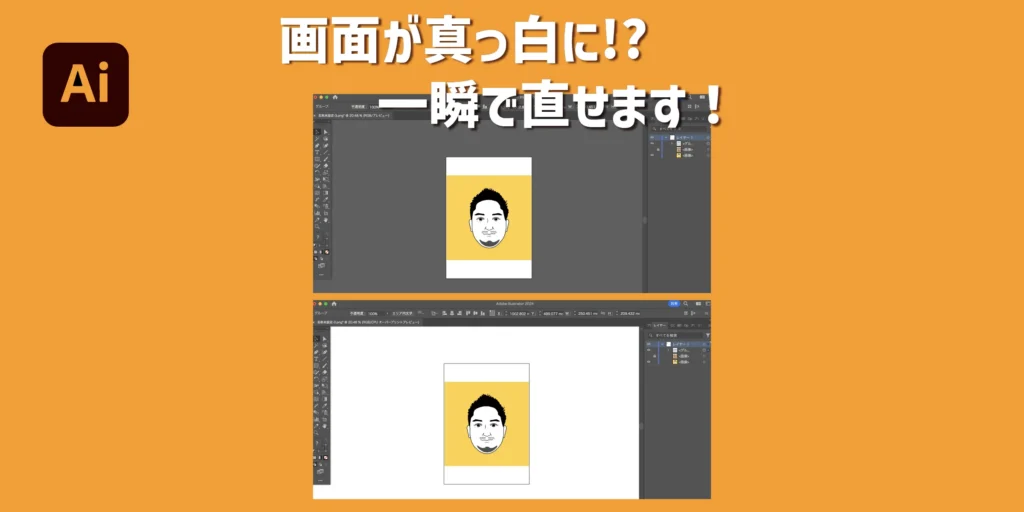Select the Pen tool in lower window
Screen dimensions: 1024x512
pyautogui.click(x=317, y=352)
